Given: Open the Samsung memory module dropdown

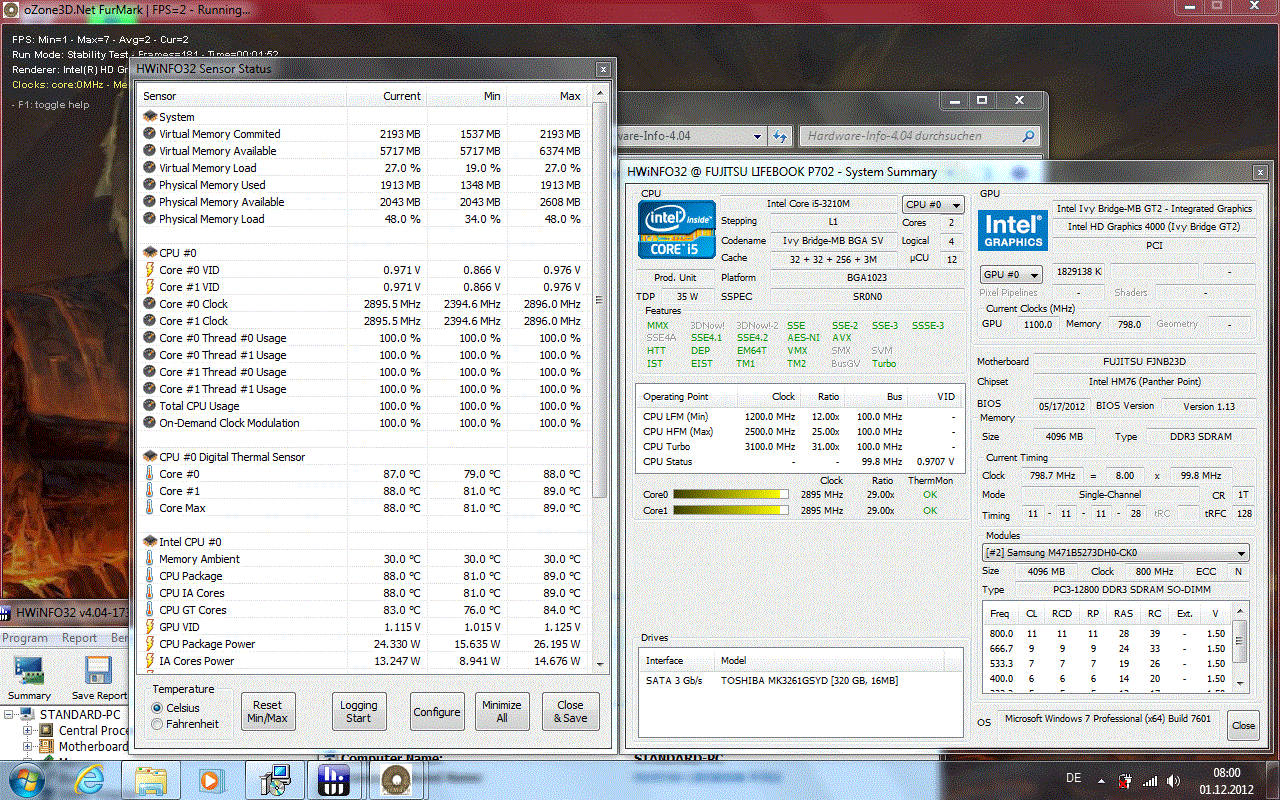Looking at the screenshot, I should [1116, 553].
